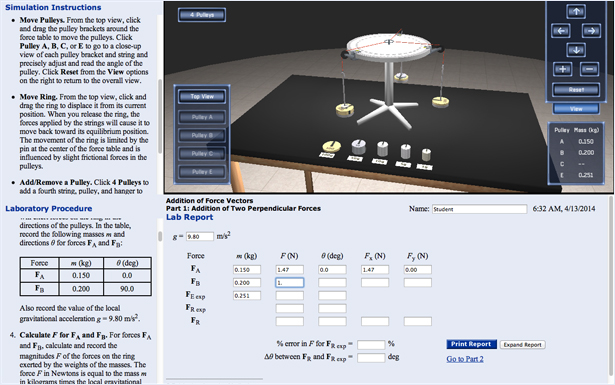
Task: Zoom out with the minus button
Action: coord(590,69)
